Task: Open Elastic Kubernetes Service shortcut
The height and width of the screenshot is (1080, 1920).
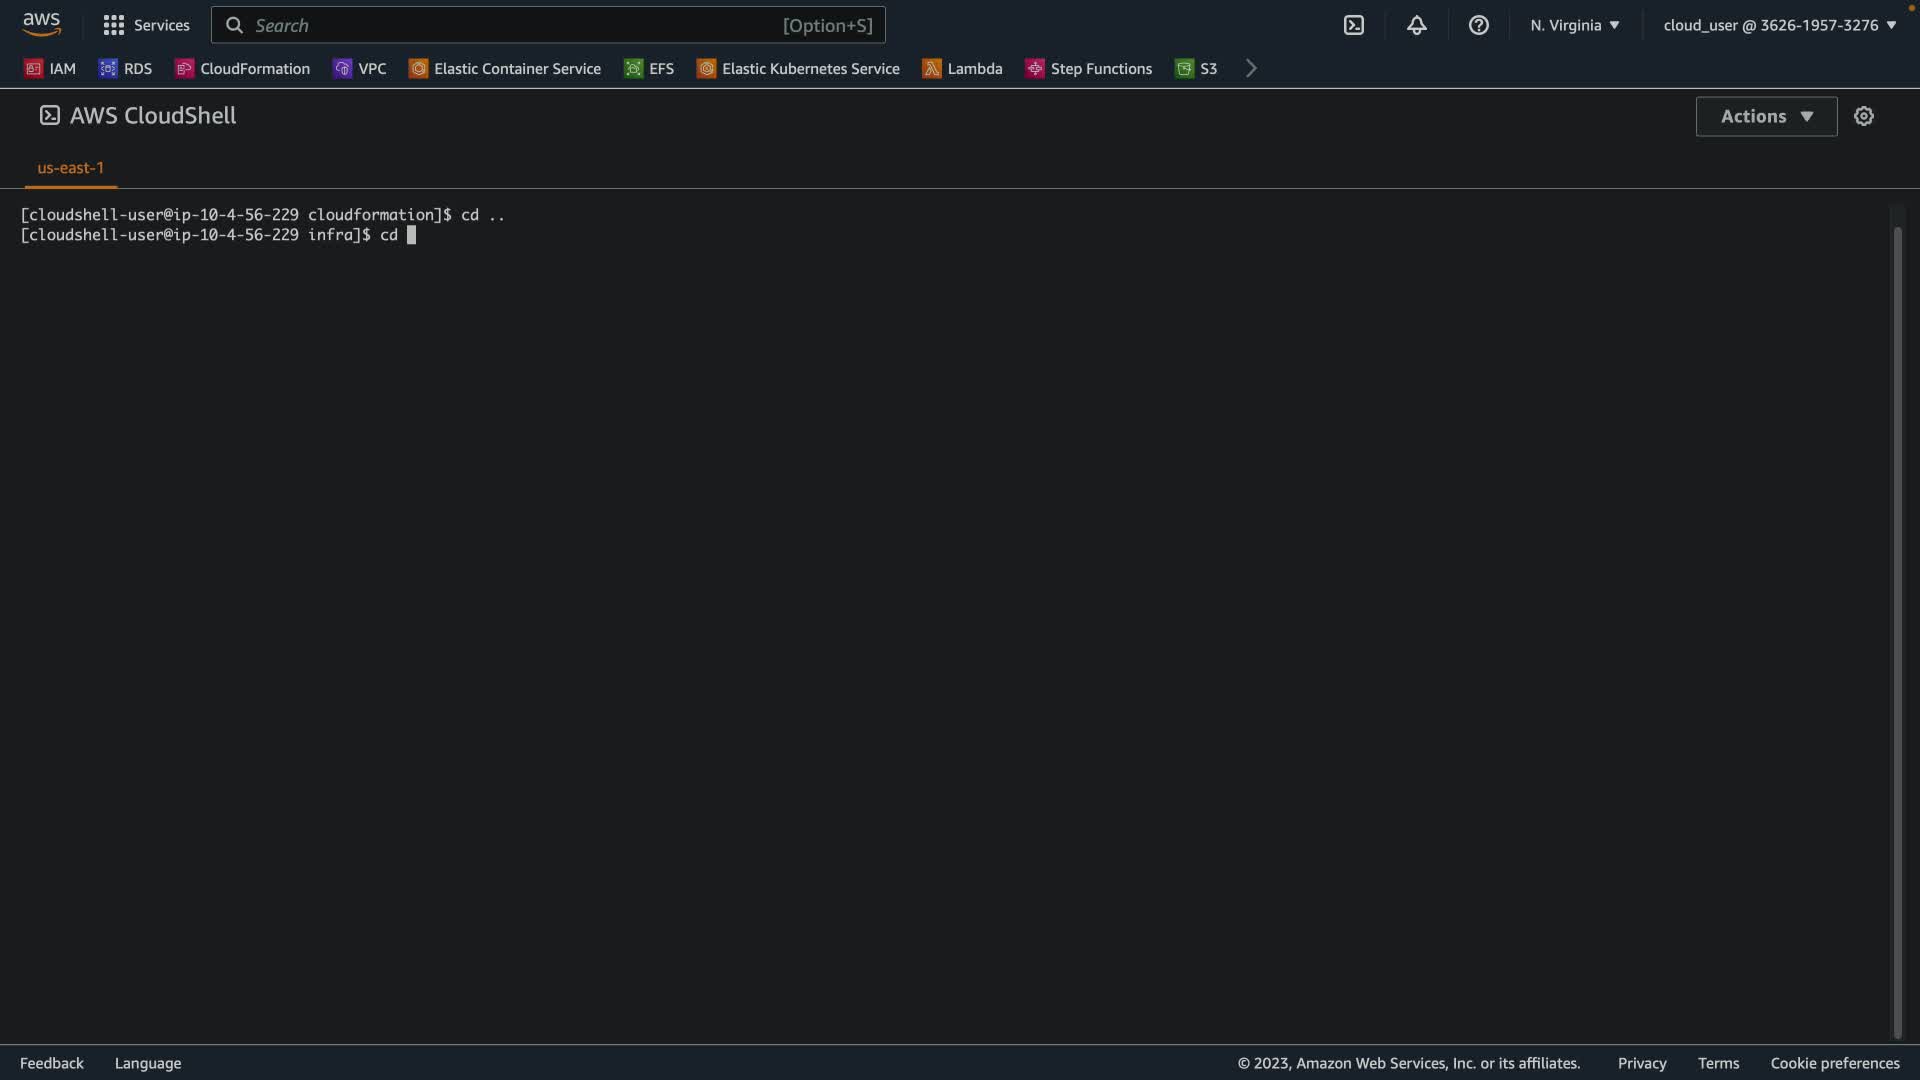Action: pos(798,69)
